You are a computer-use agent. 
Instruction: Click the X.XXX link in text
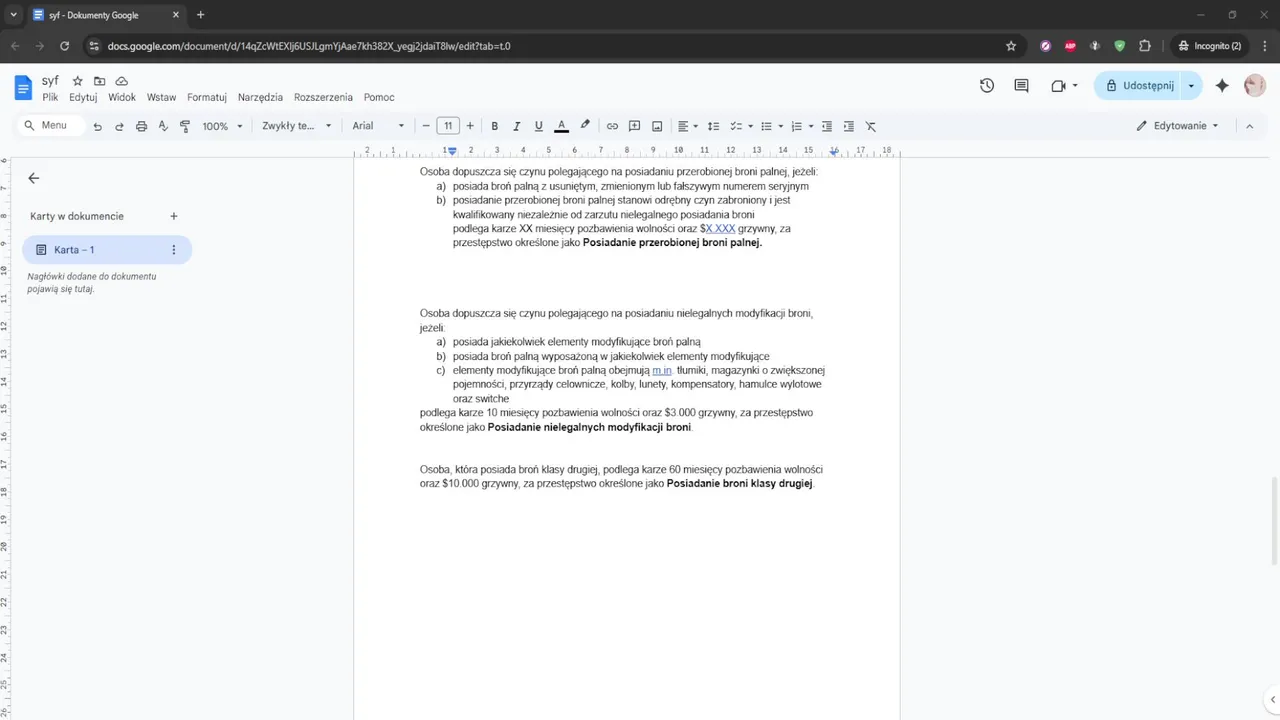[x=720, y=229]
